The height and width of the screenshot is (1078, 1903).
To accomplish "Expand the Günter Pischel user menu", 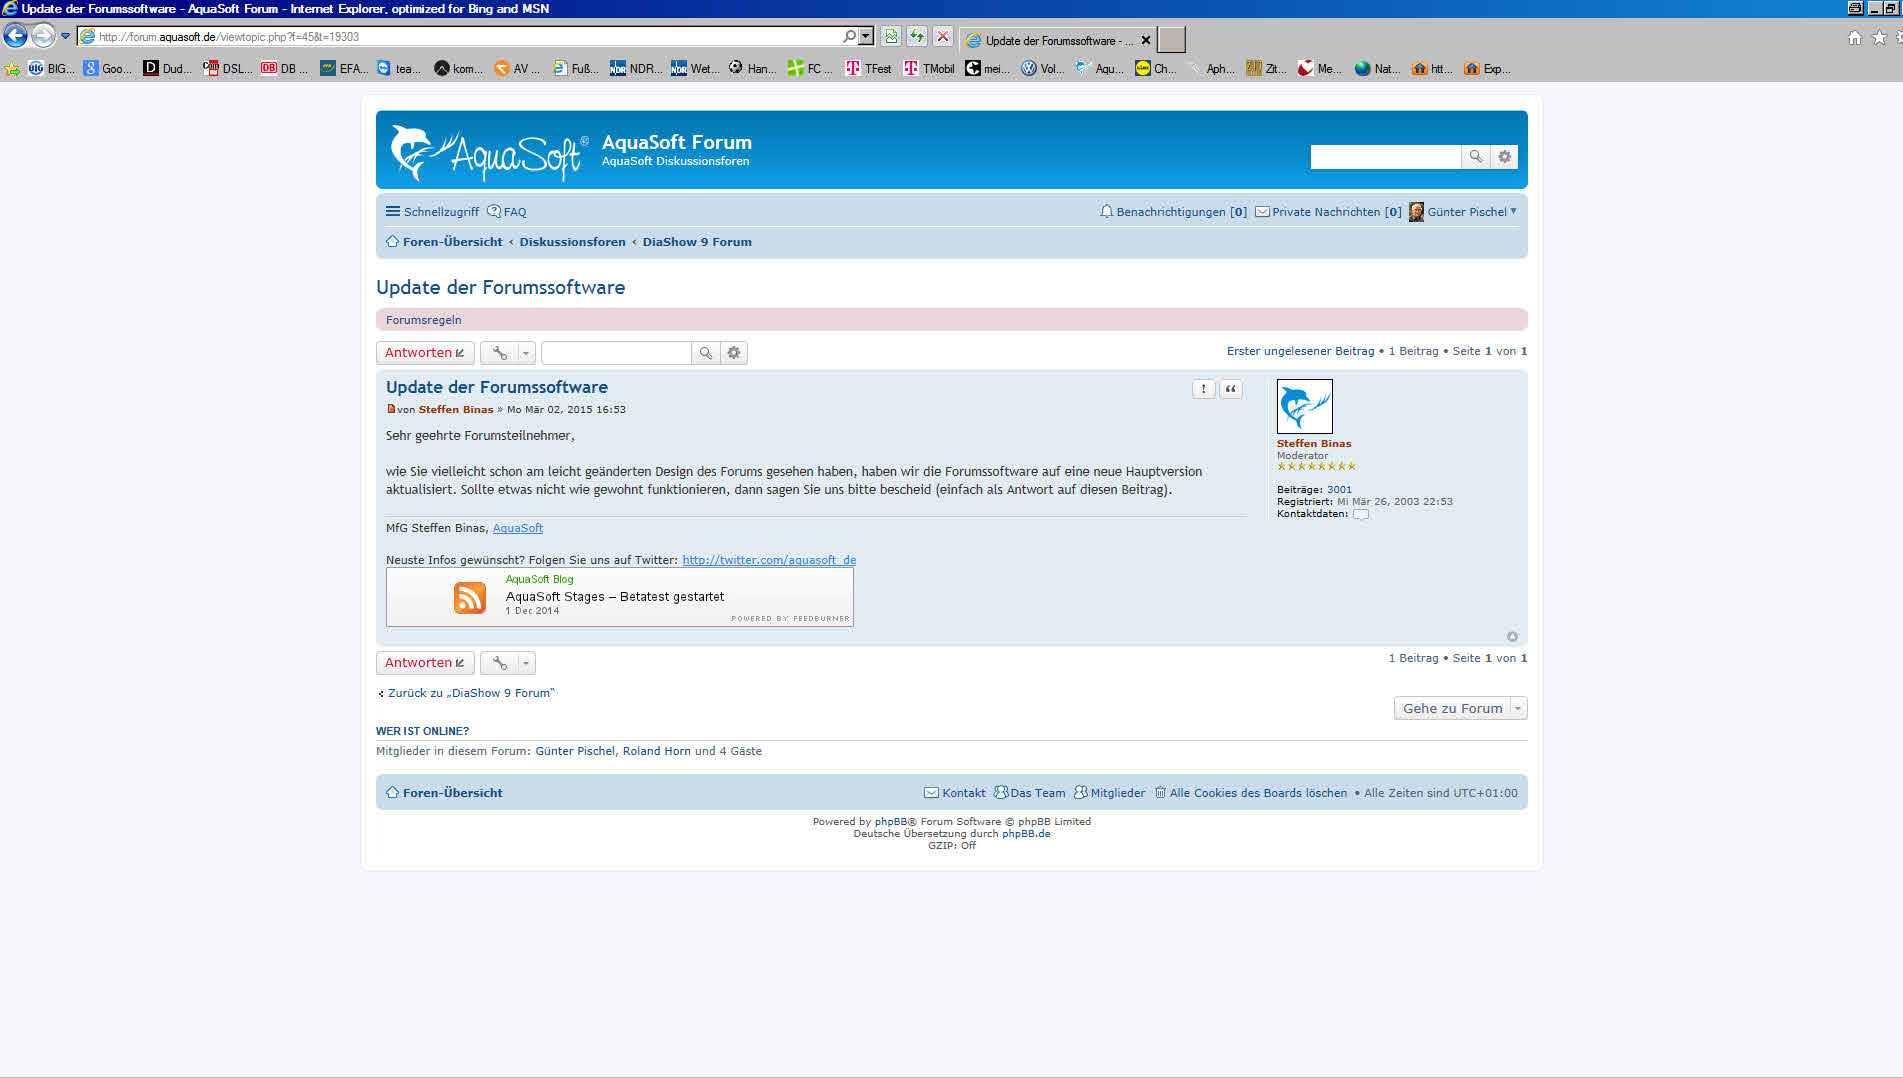I will tap(1467, 212).
